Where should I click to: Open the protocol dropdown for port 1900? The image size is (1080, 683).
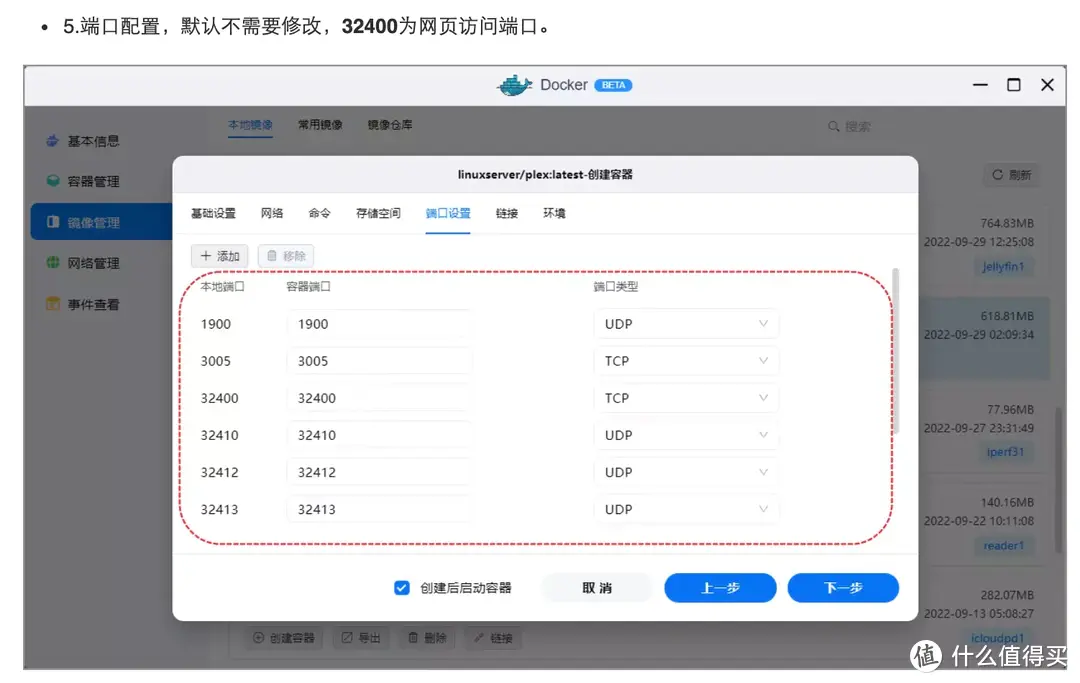(686, 324)
